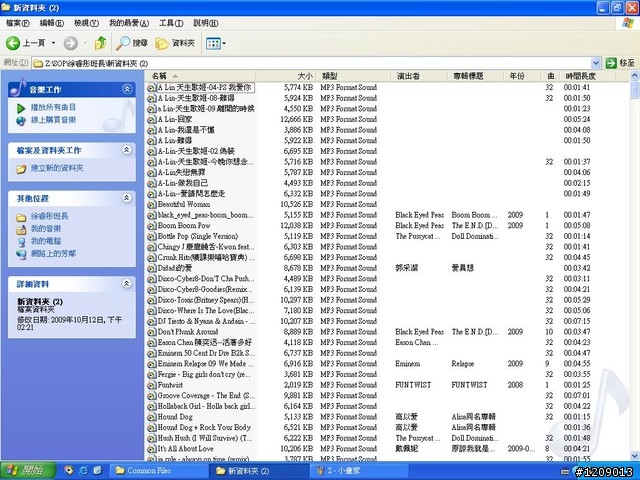Screen dimensions: 640x480
Task: Collapse the Music Tasks panel
Action: (127, 89)
